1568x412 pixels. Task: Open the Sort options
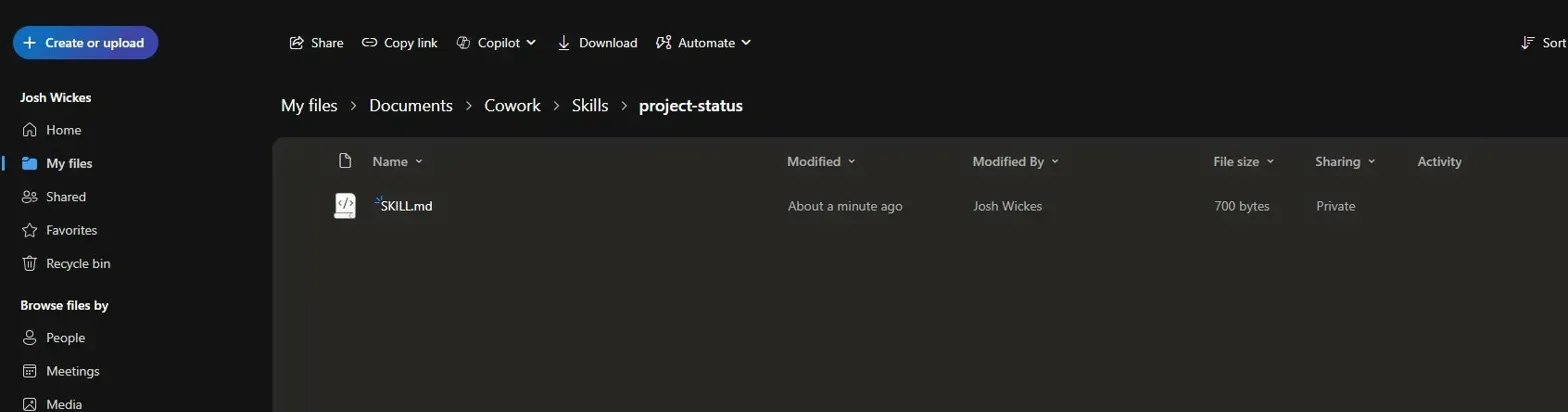coord(1543,43)
